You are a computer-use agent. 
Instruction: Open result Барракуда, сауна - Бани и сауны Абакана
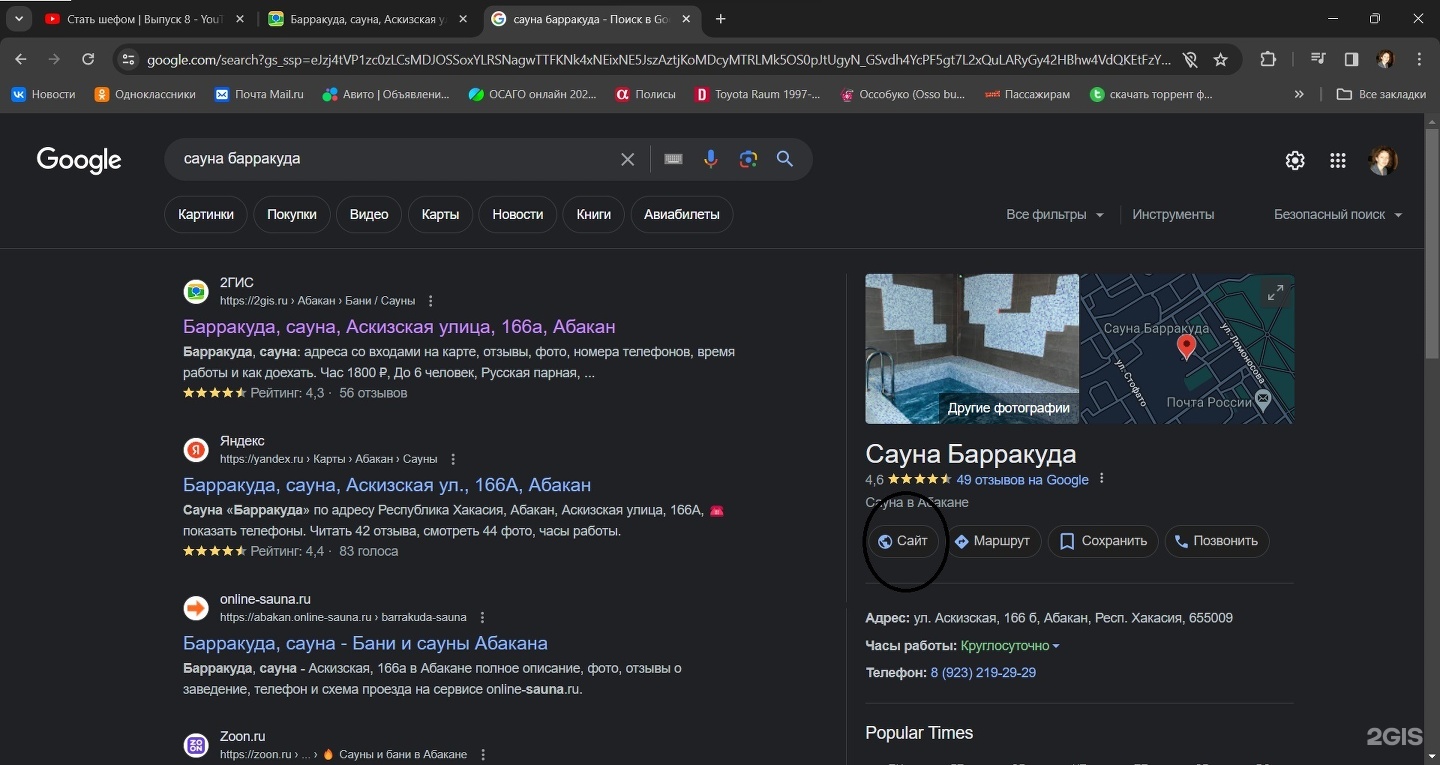click(x=365, y=643)
